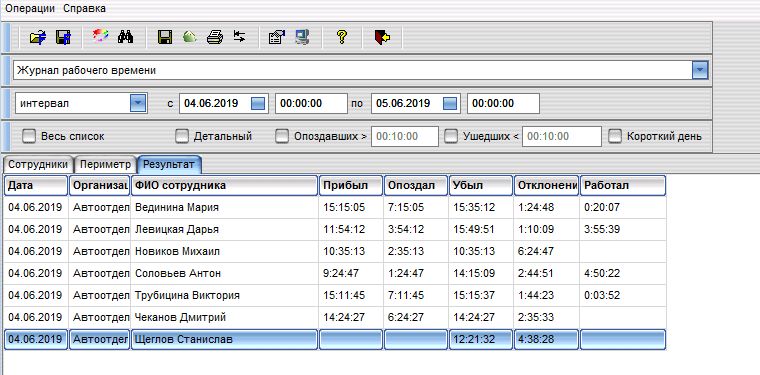Open calendar for end date 05.06.2019
The width and height of the screenshot is (760, 375).
(x=450, y=103)
